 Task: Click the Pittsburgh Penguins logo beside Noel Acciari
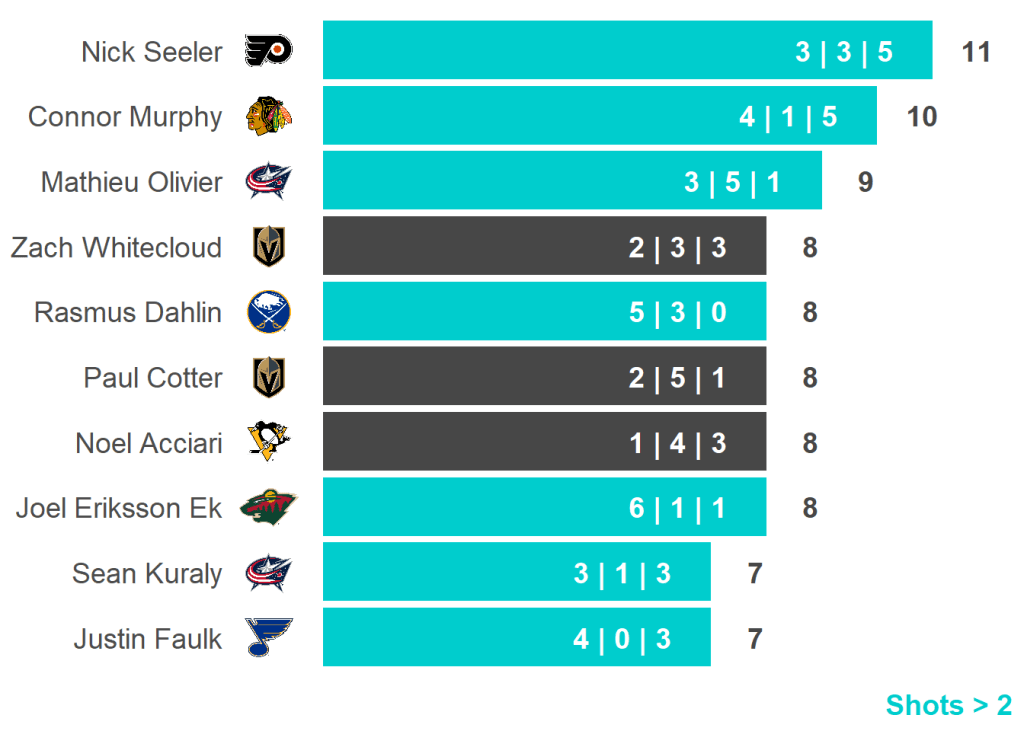[x=268, y=442]
